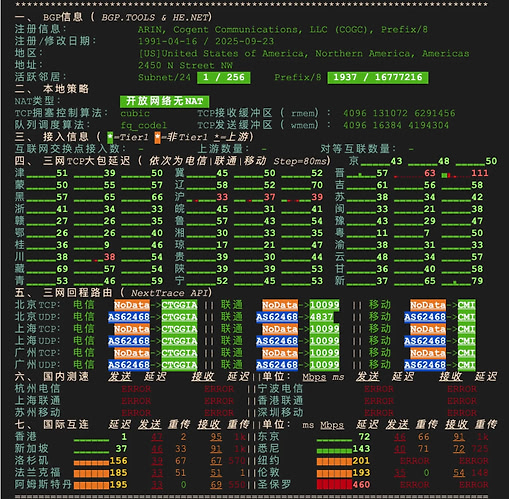Click the green Tier1 legend marker
The width and height of the screenshot is (509, 499).
(110, 137)
